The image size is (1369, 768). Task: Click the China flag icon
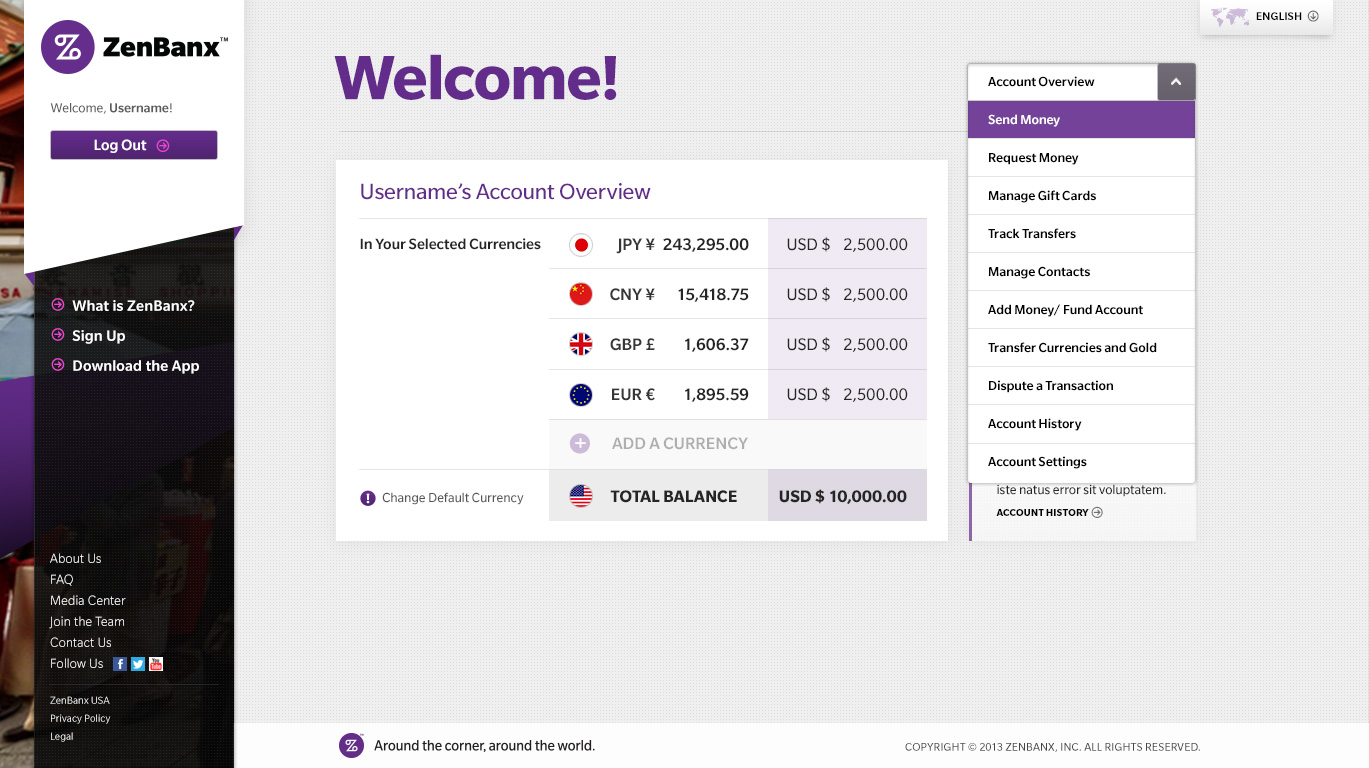pos(581,294)
